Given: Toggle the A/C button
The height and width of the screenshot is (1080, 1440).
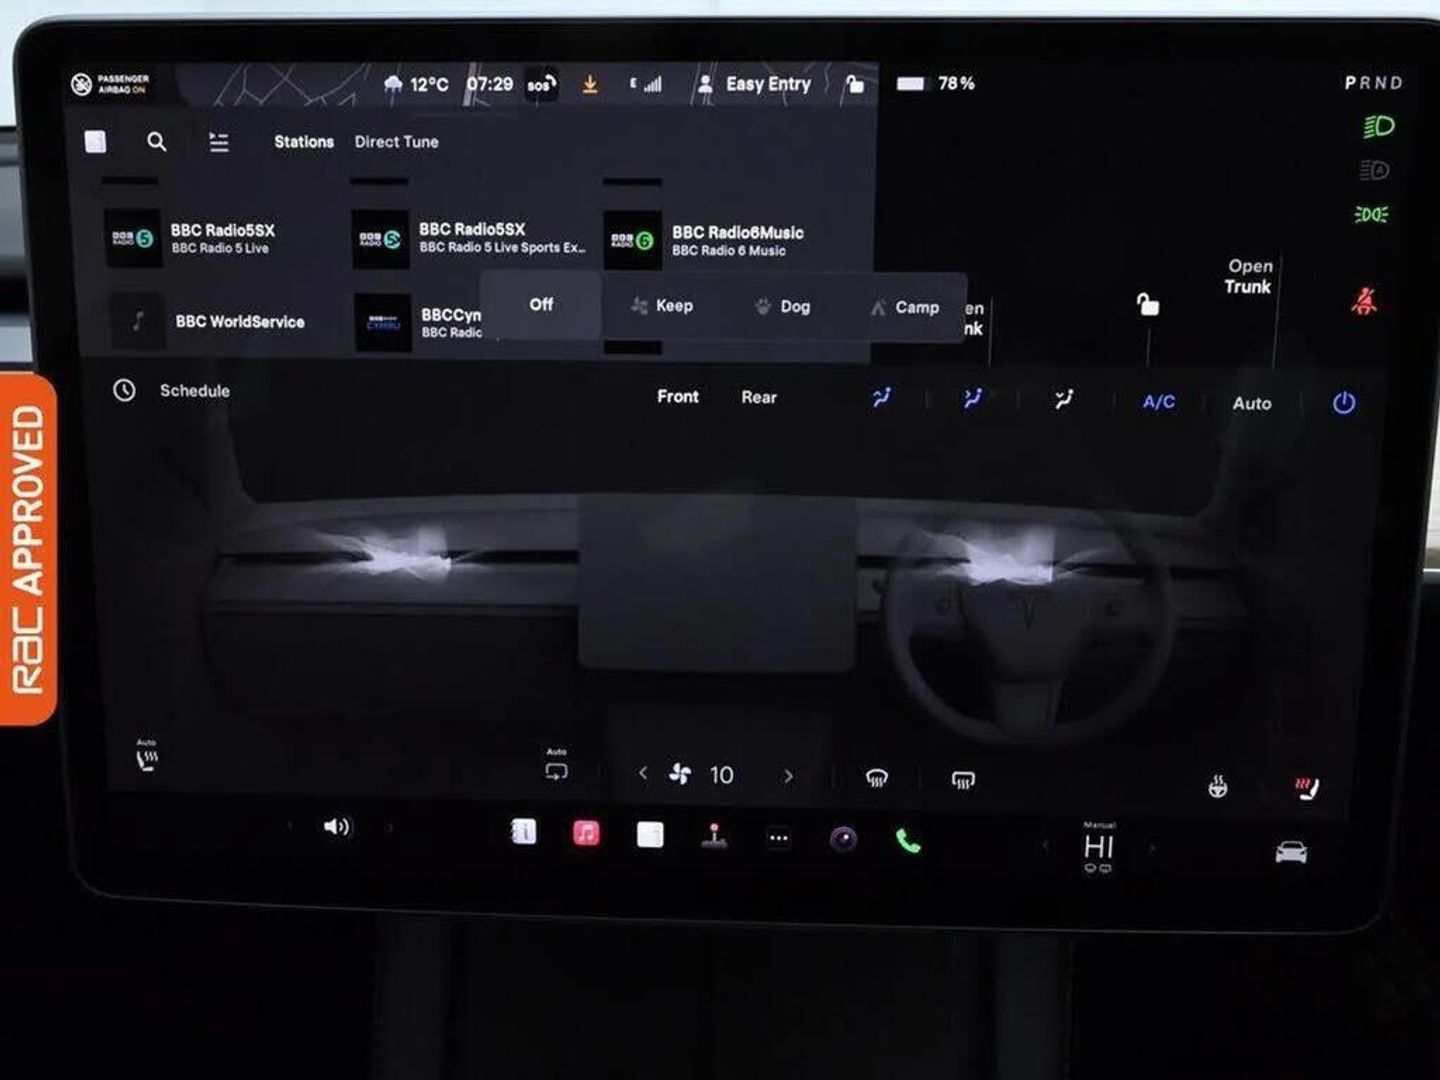Looking at the screenshot, I should pos(1158,402).
